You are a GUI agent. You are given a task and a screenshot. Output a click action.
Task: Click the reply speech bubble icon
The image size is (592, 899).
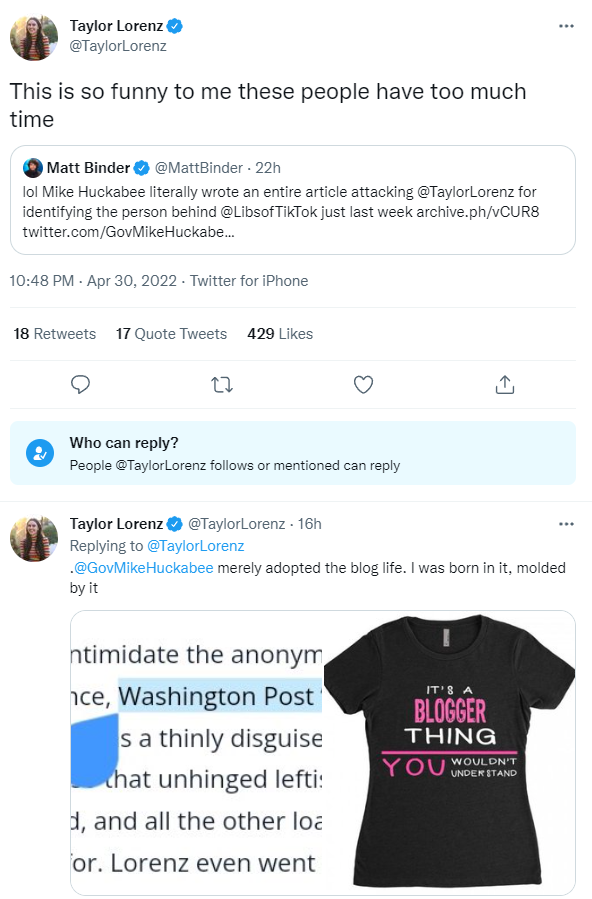coord(80,384)
